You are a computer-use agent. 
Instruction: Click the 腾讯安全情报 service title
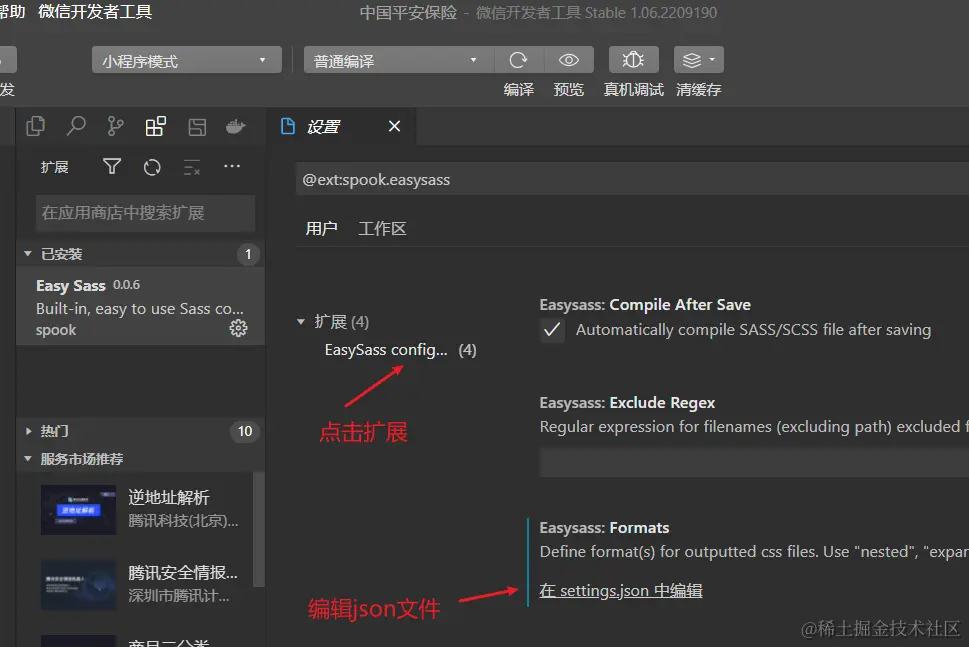coord(183,572)
